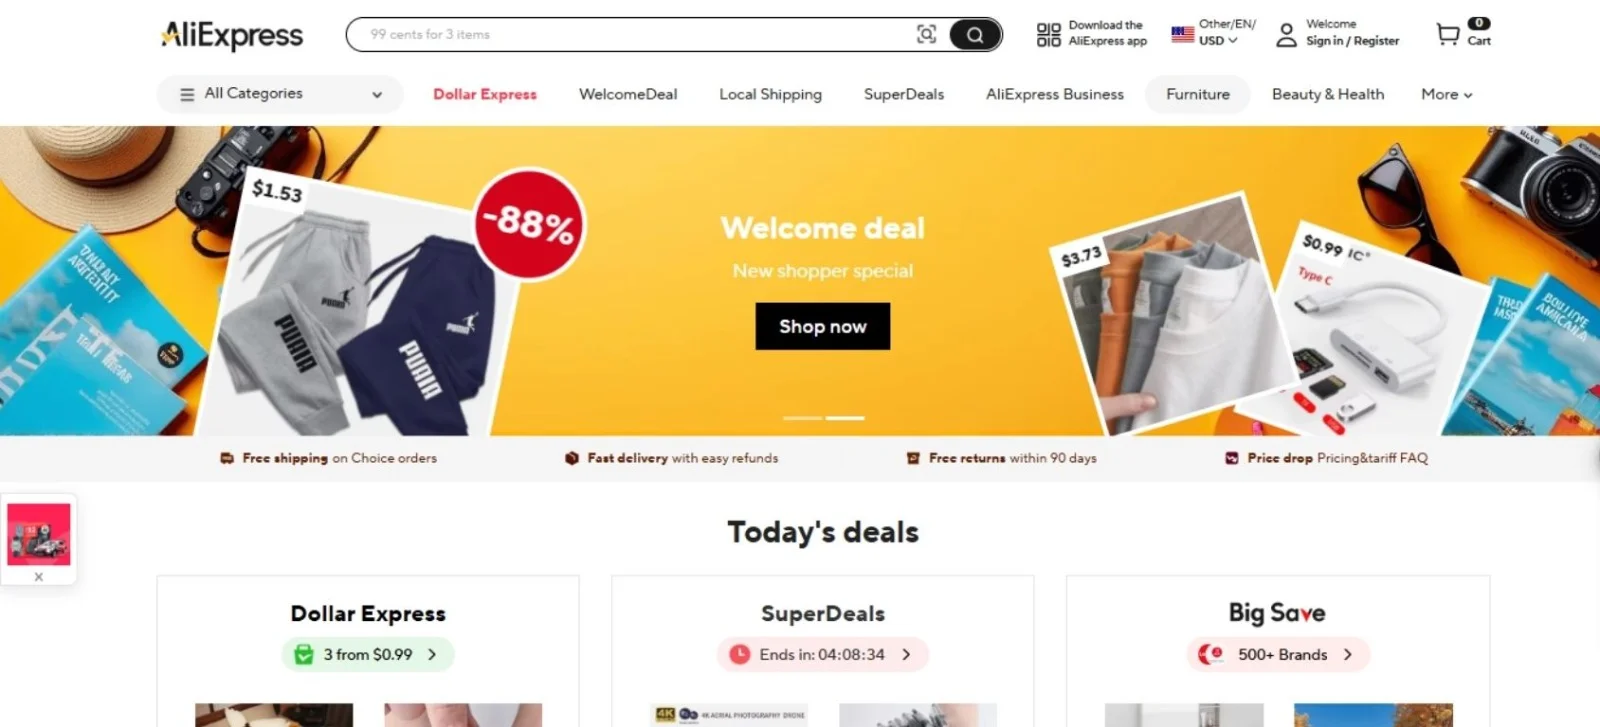The image size is (1600, 727).
Task: Open the More menu chevron
Action: click(1468, 95)
